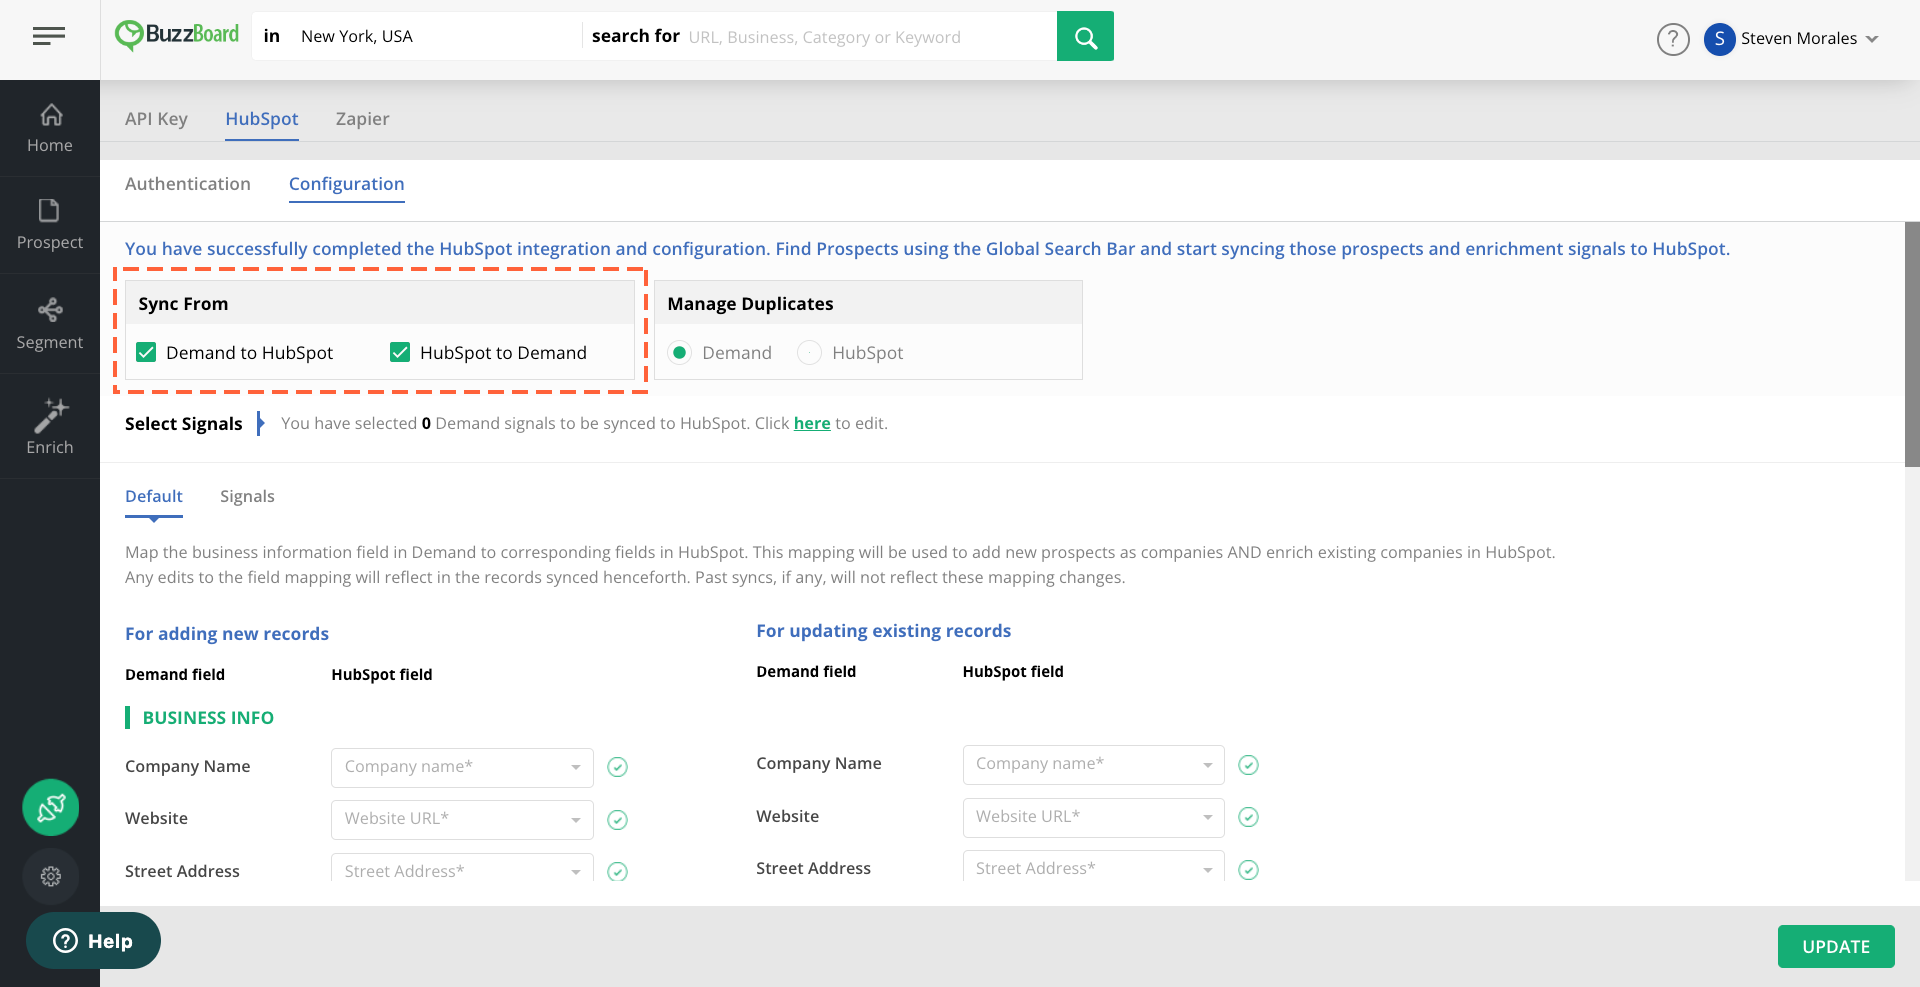The image size is (1920, 987).
Task: Click the 'For updating existing records' heading
Action: pyautogui.click(x=884, y=631)
